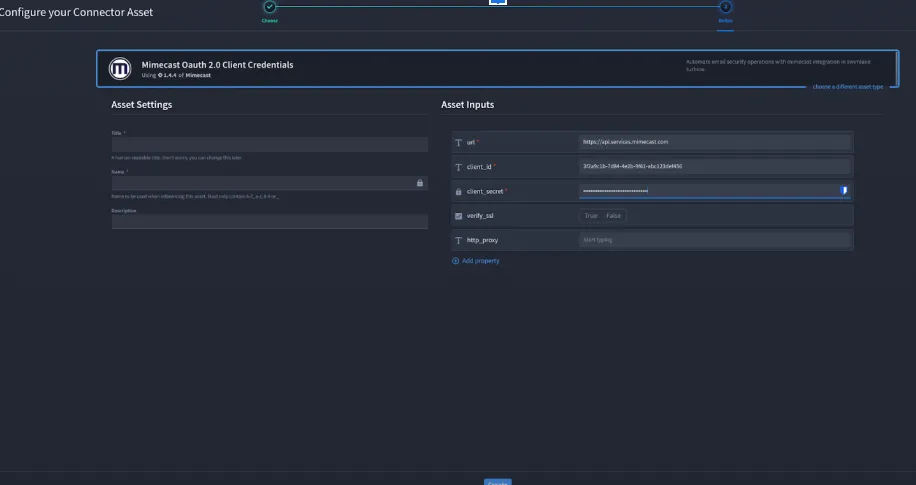Click 'Mimecast Oauth 2.0 Client Credentials' title
Viewport: 916px width, 485px height.
pyautogui.click(x=217, y=65)
